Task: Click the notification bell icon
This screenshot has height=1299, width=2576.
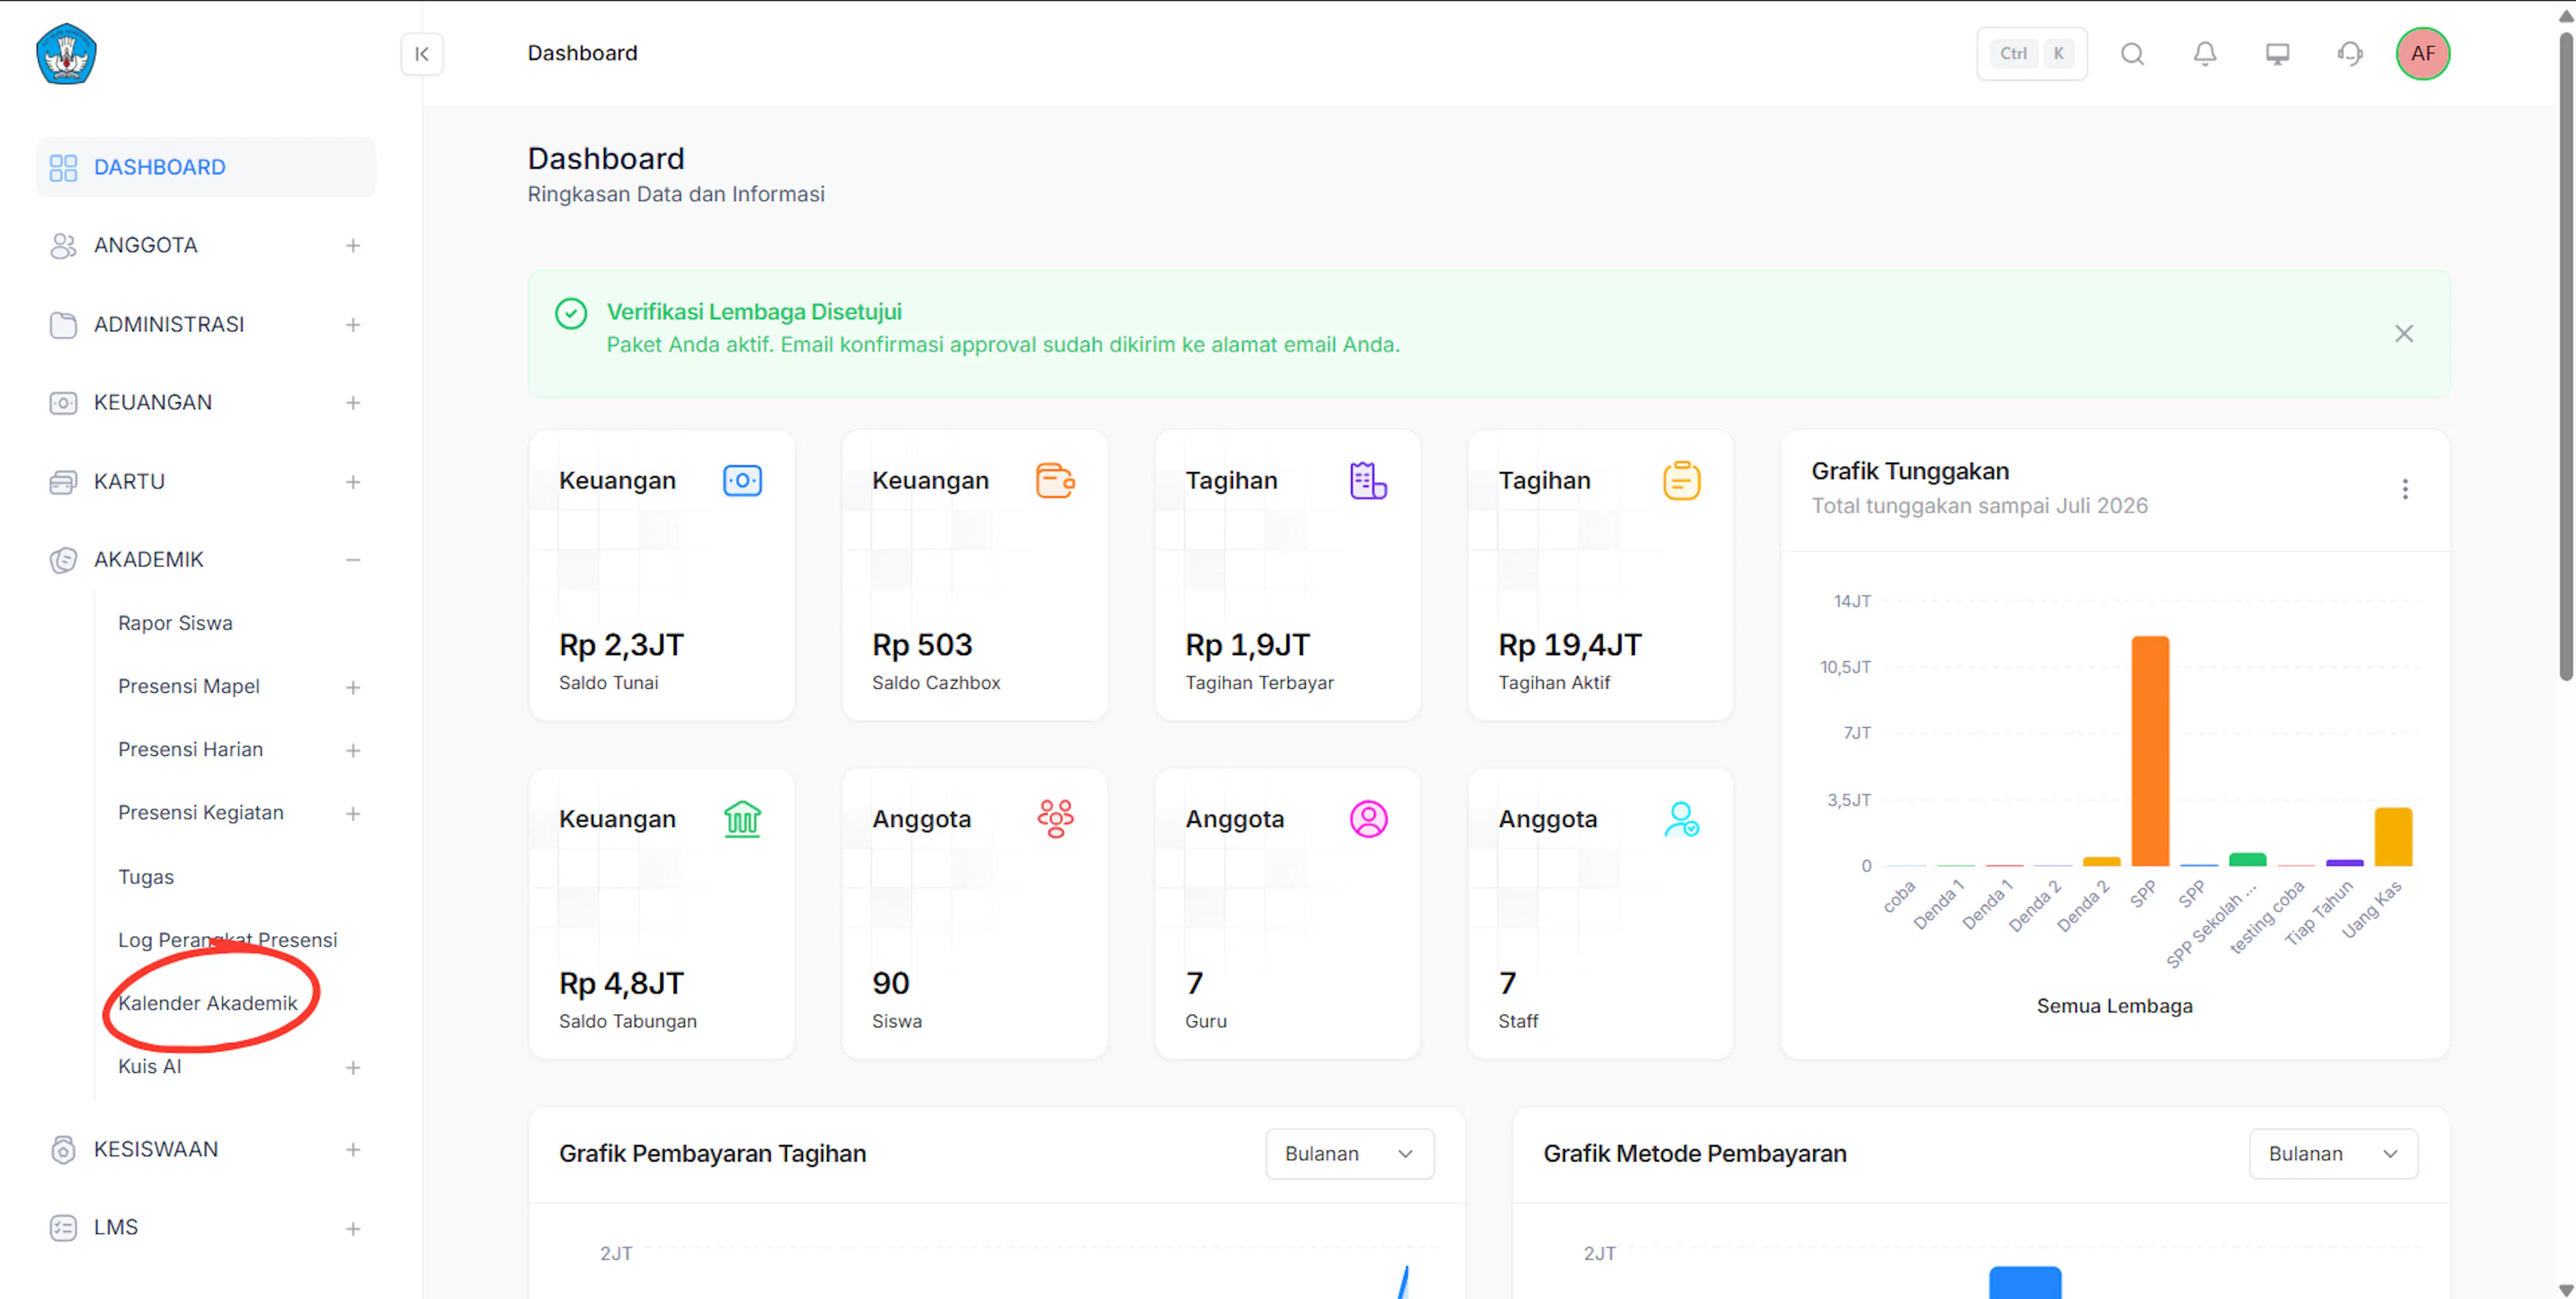Action: 2204,53
